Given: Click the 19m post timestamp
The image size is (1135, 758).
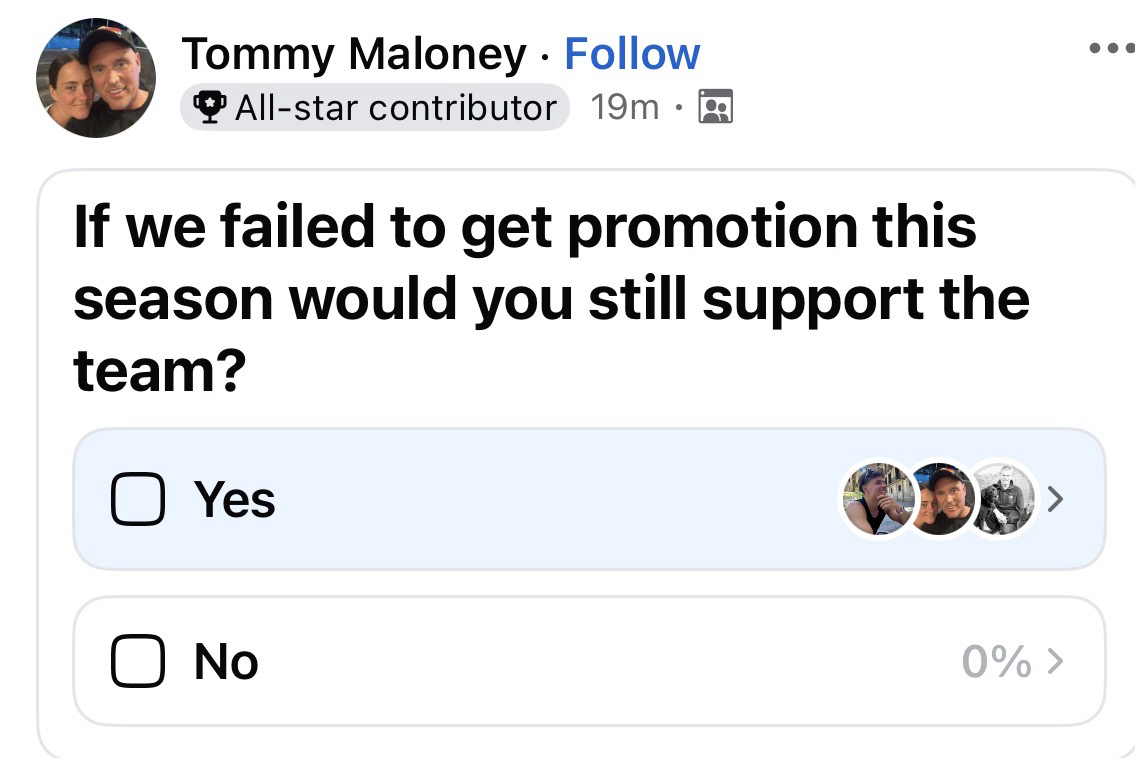Looking at the screenshot, I should point(625,107).
